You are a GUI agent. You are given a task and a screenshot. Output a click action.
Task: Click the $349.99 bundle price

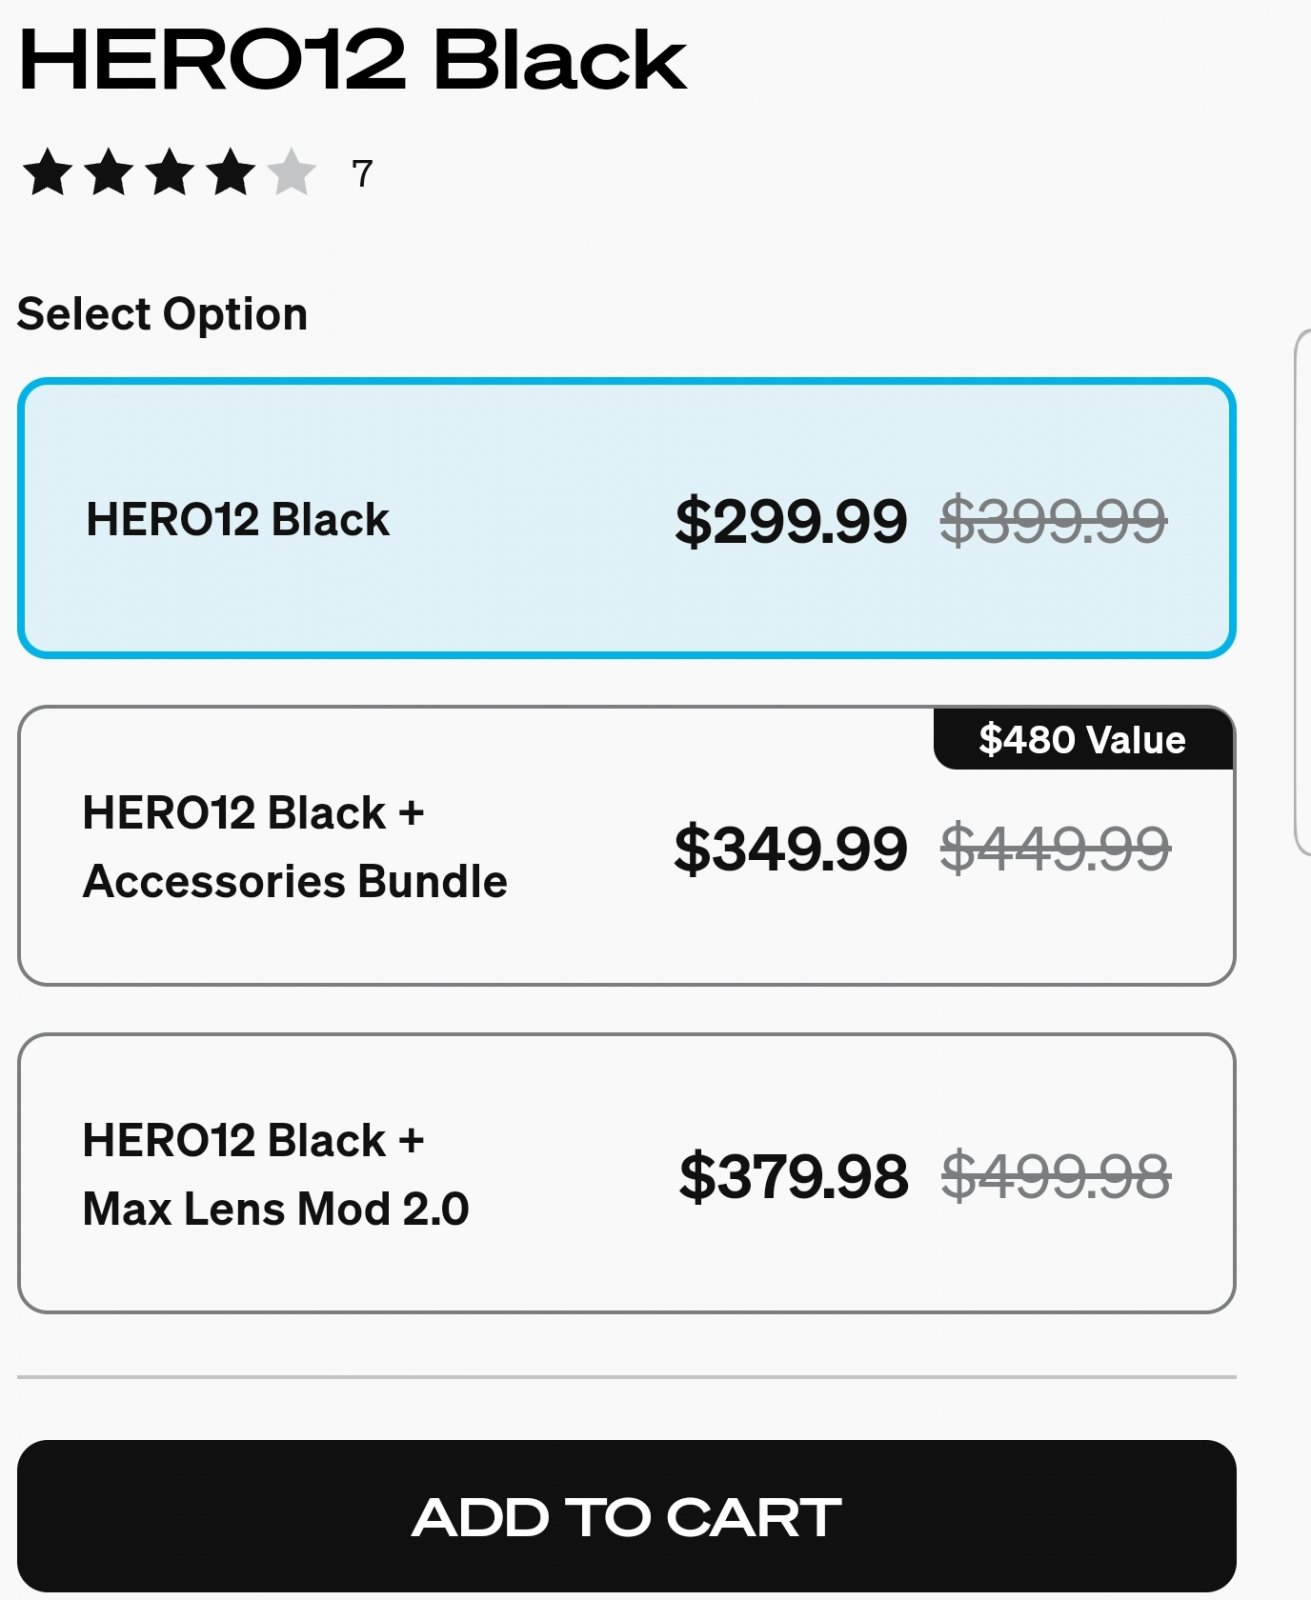791,849
